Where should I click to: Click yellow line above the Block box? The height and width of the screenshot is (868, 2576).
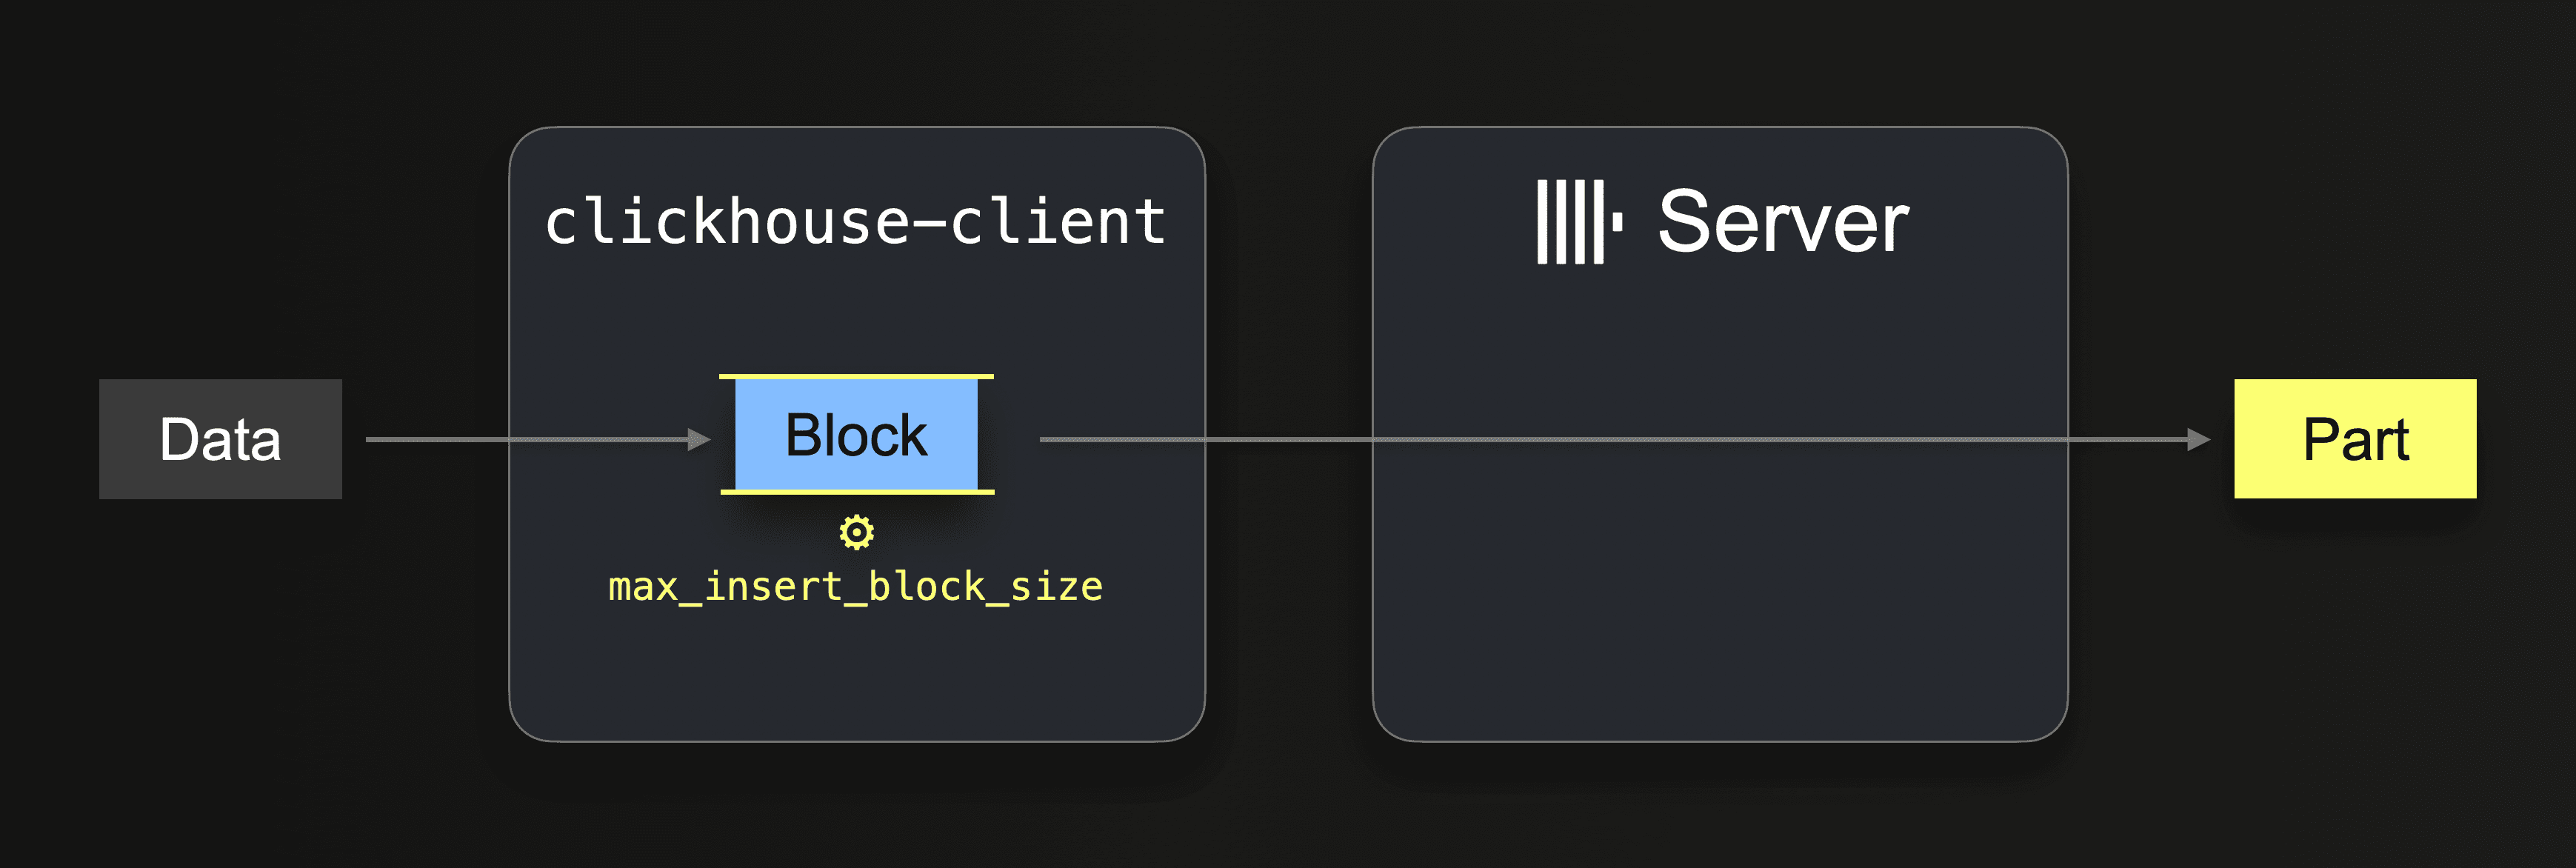click(x=856, y=377)
